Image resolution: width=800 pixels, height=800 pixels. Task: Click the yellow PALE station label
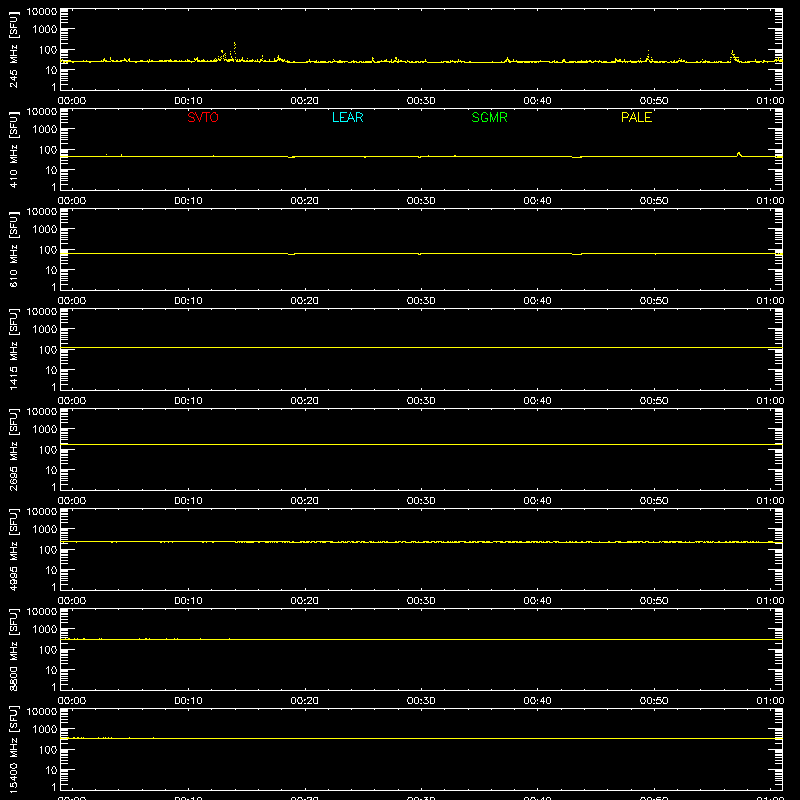[636, 117]
